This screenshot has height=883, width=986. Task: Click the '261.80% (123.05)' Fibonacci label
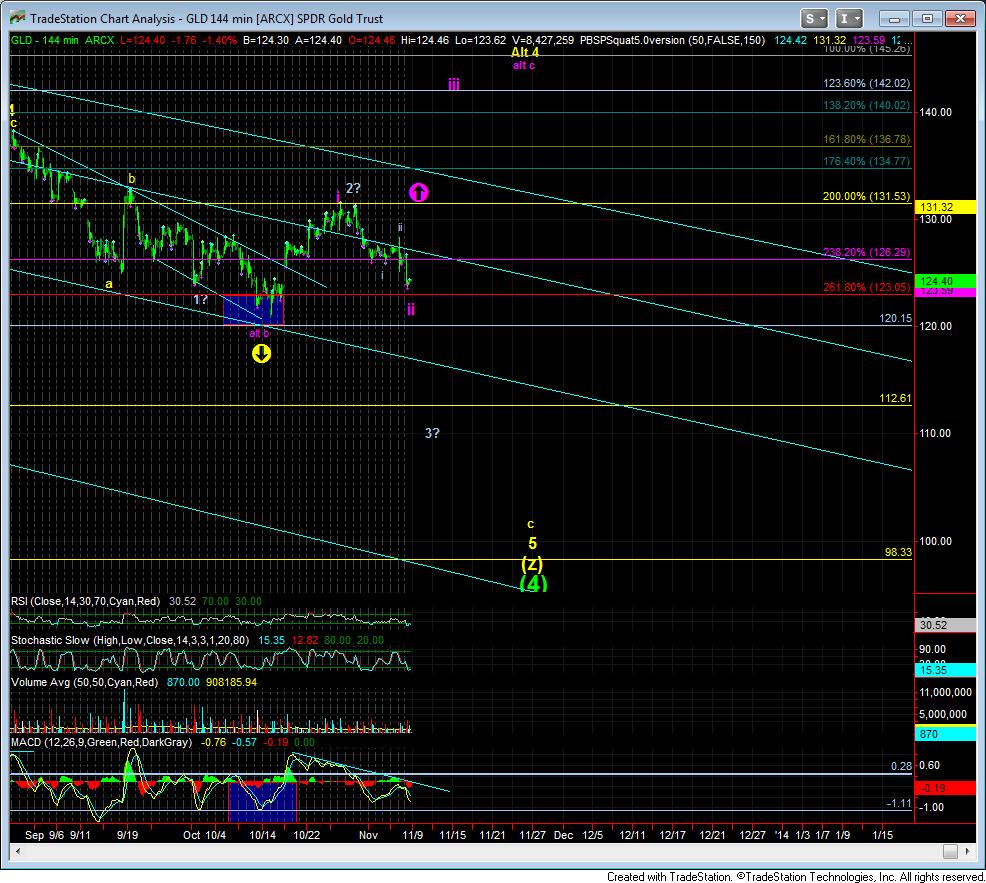pos(867,287)
